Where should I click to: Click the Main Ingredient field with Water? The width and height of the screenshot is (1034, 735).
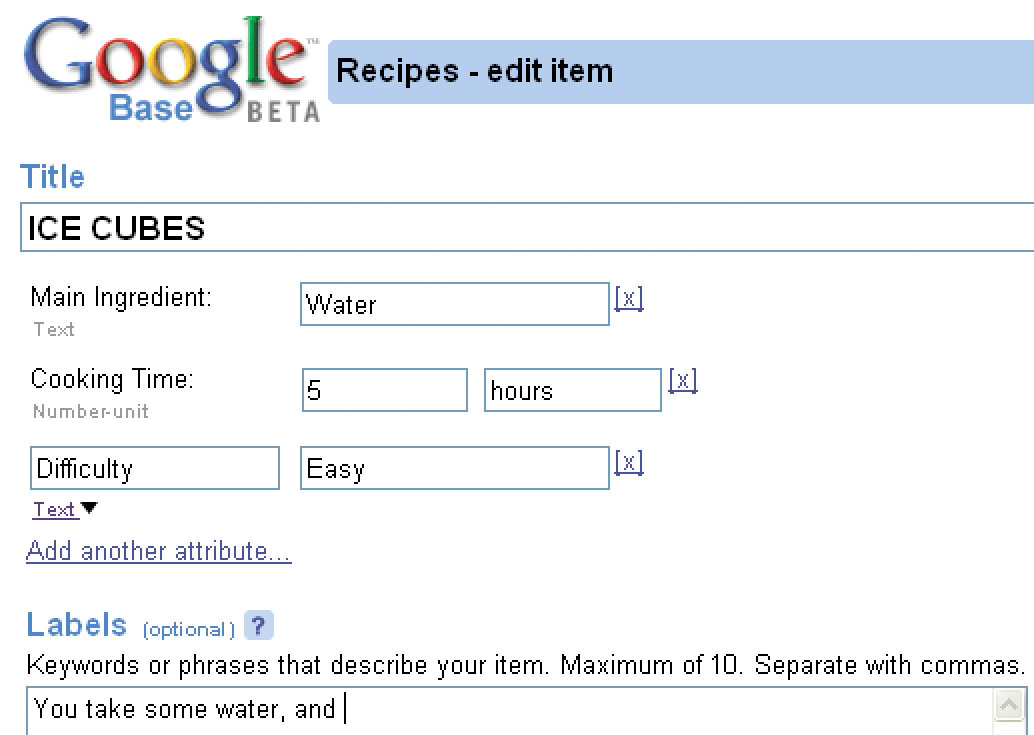[x=454, y=304]
